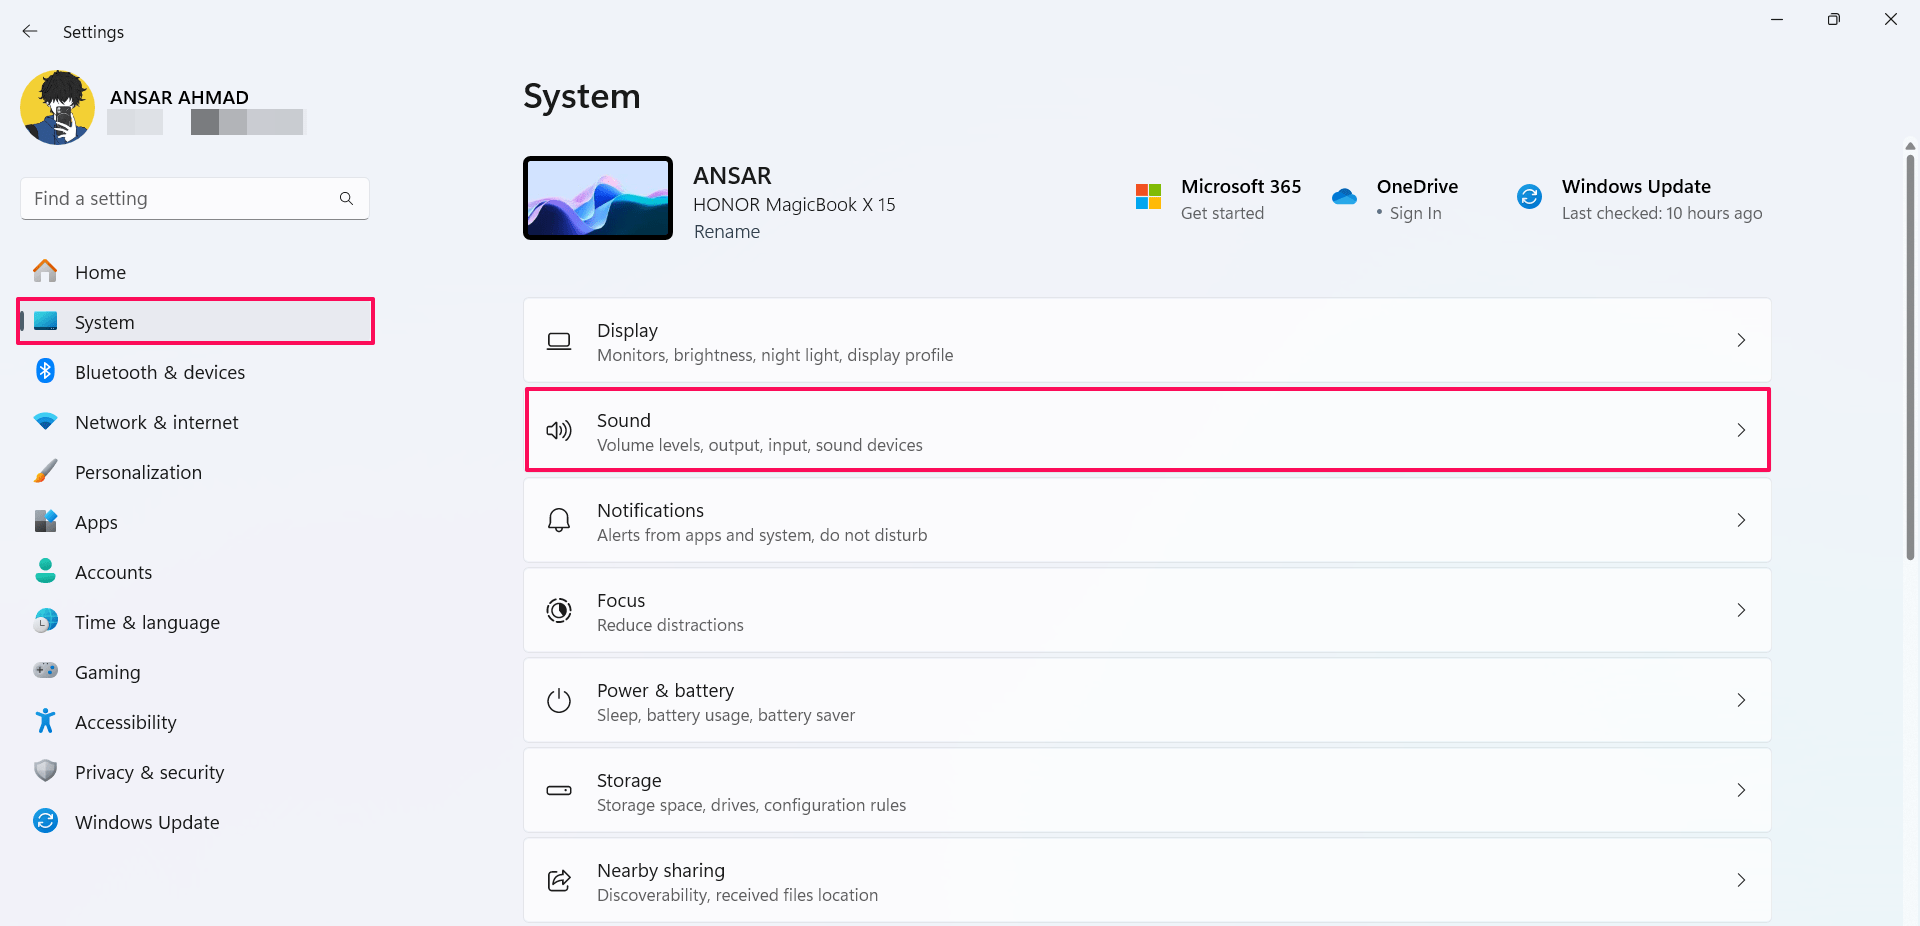Click the Apps label in sidebar

pos(96,522)
